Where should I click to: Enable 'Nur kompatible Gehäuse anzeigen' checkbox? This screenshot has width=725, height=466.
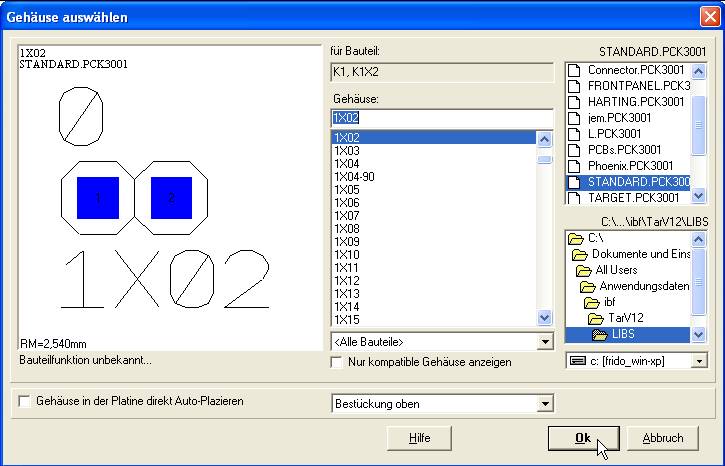[338, 362]
